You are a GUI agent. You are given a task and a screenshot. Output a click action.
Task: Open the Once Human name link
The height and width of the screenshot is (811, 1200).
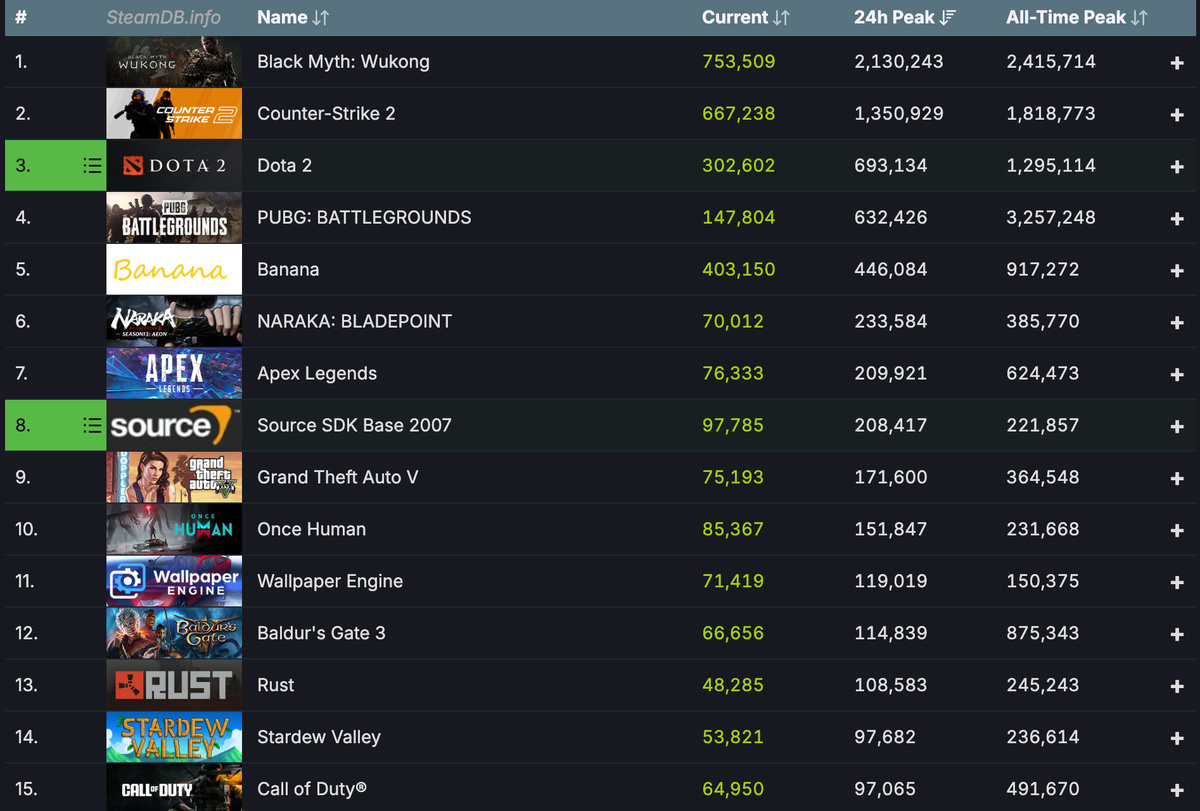click(312, 530)
